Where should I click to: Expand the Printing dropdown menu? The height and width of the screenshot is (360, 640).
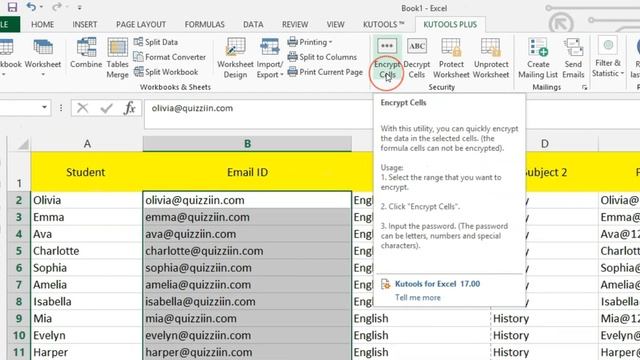click(x=310, y=42)
